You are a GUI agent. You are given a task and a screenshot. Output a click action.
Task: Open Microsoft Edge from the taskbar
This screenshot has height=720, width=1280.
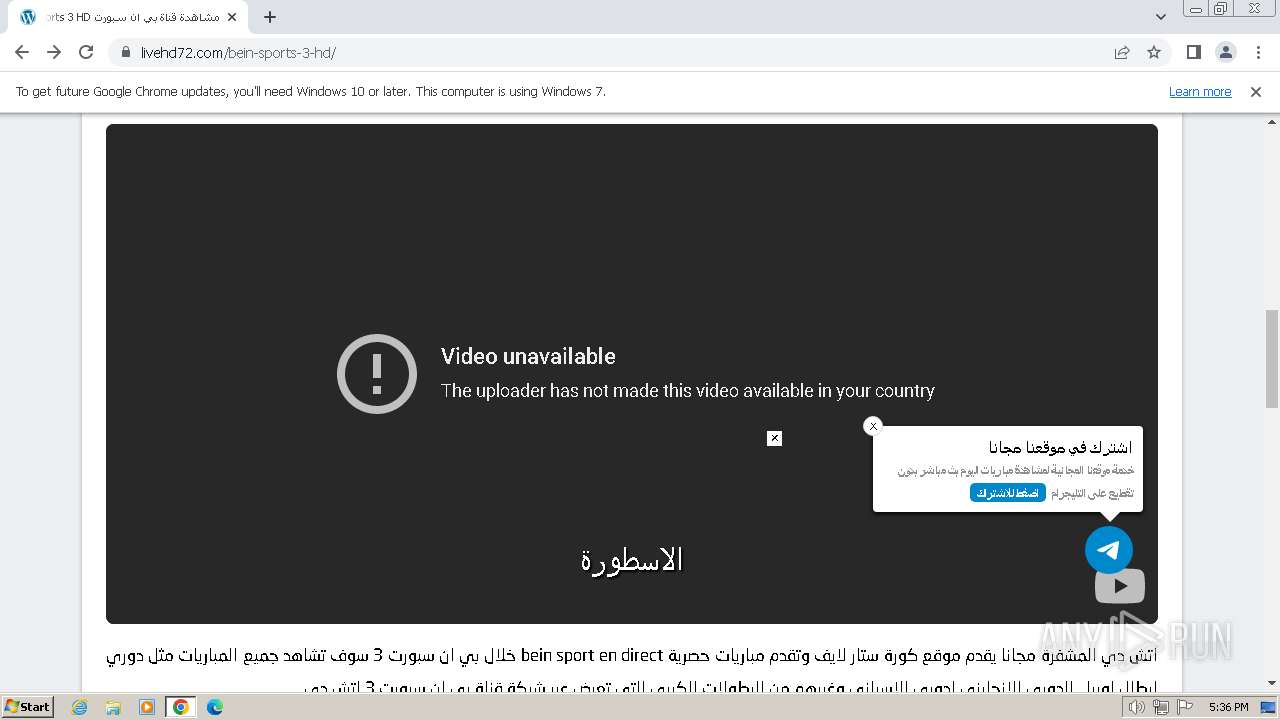[x=215, y=707]
